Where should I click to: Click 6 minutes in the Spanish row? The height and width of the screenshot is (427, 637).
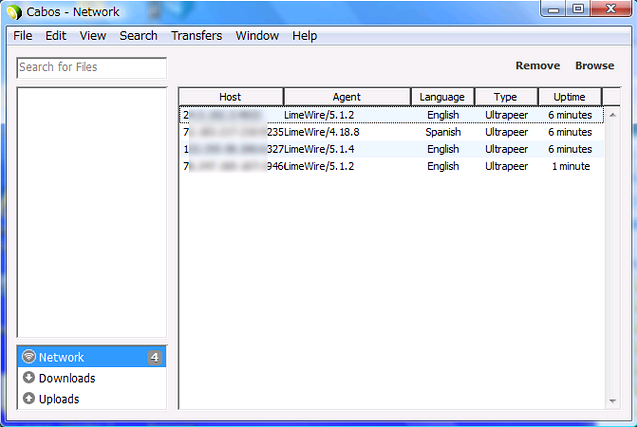pos(570,132)
